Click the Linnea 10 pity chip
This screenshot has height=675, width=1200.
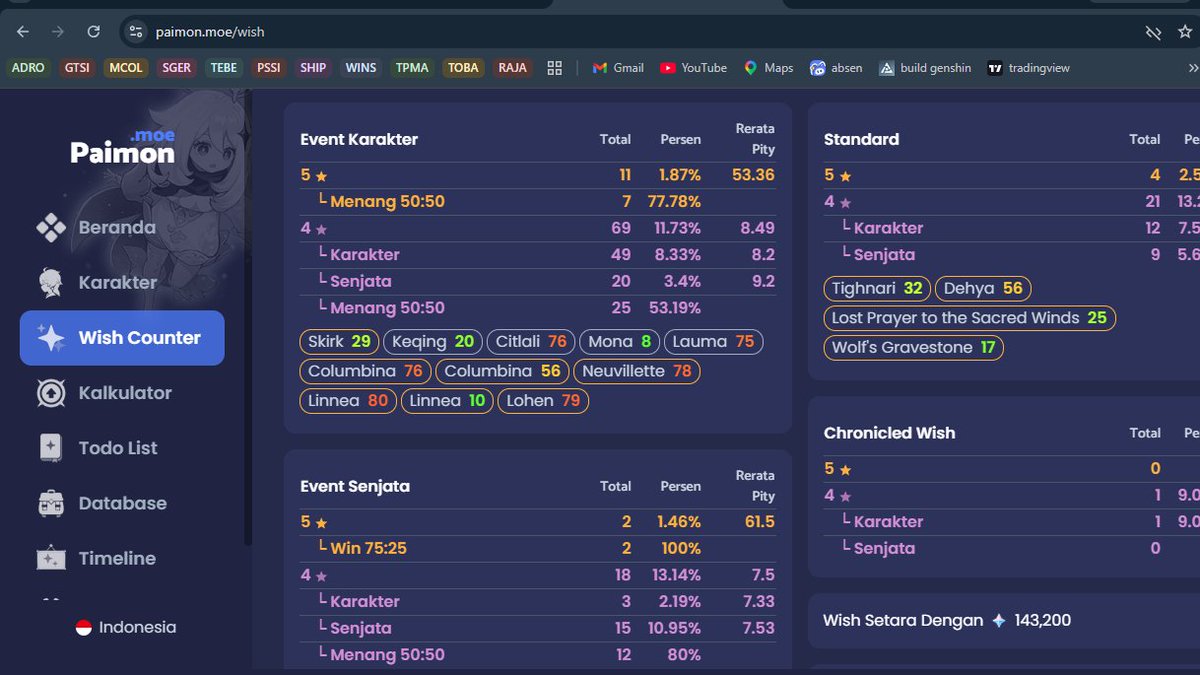[447, 401]
